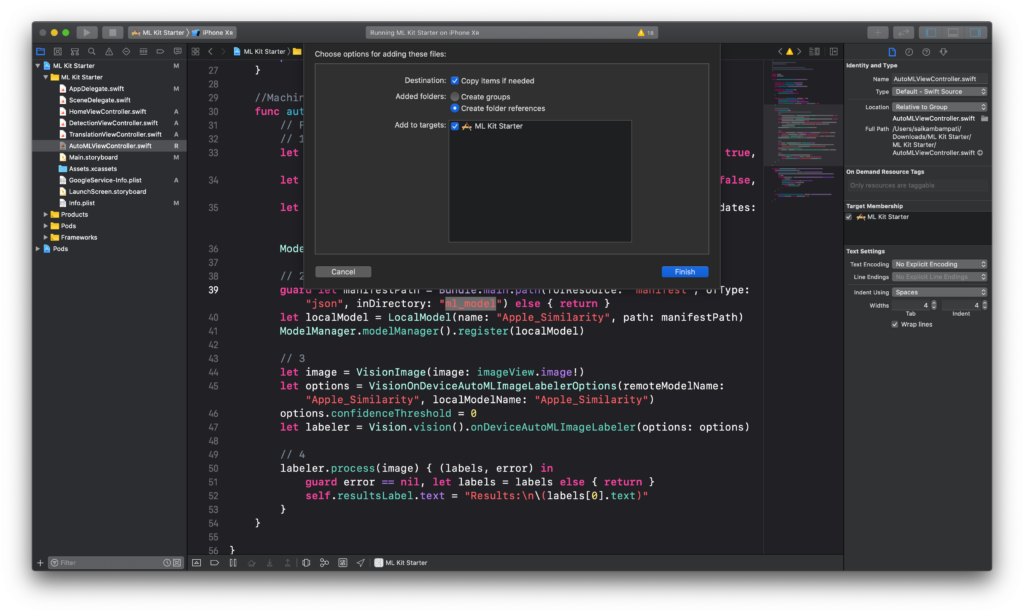
Task: Toggle source-control status filter icon
Action: (177, 563)
